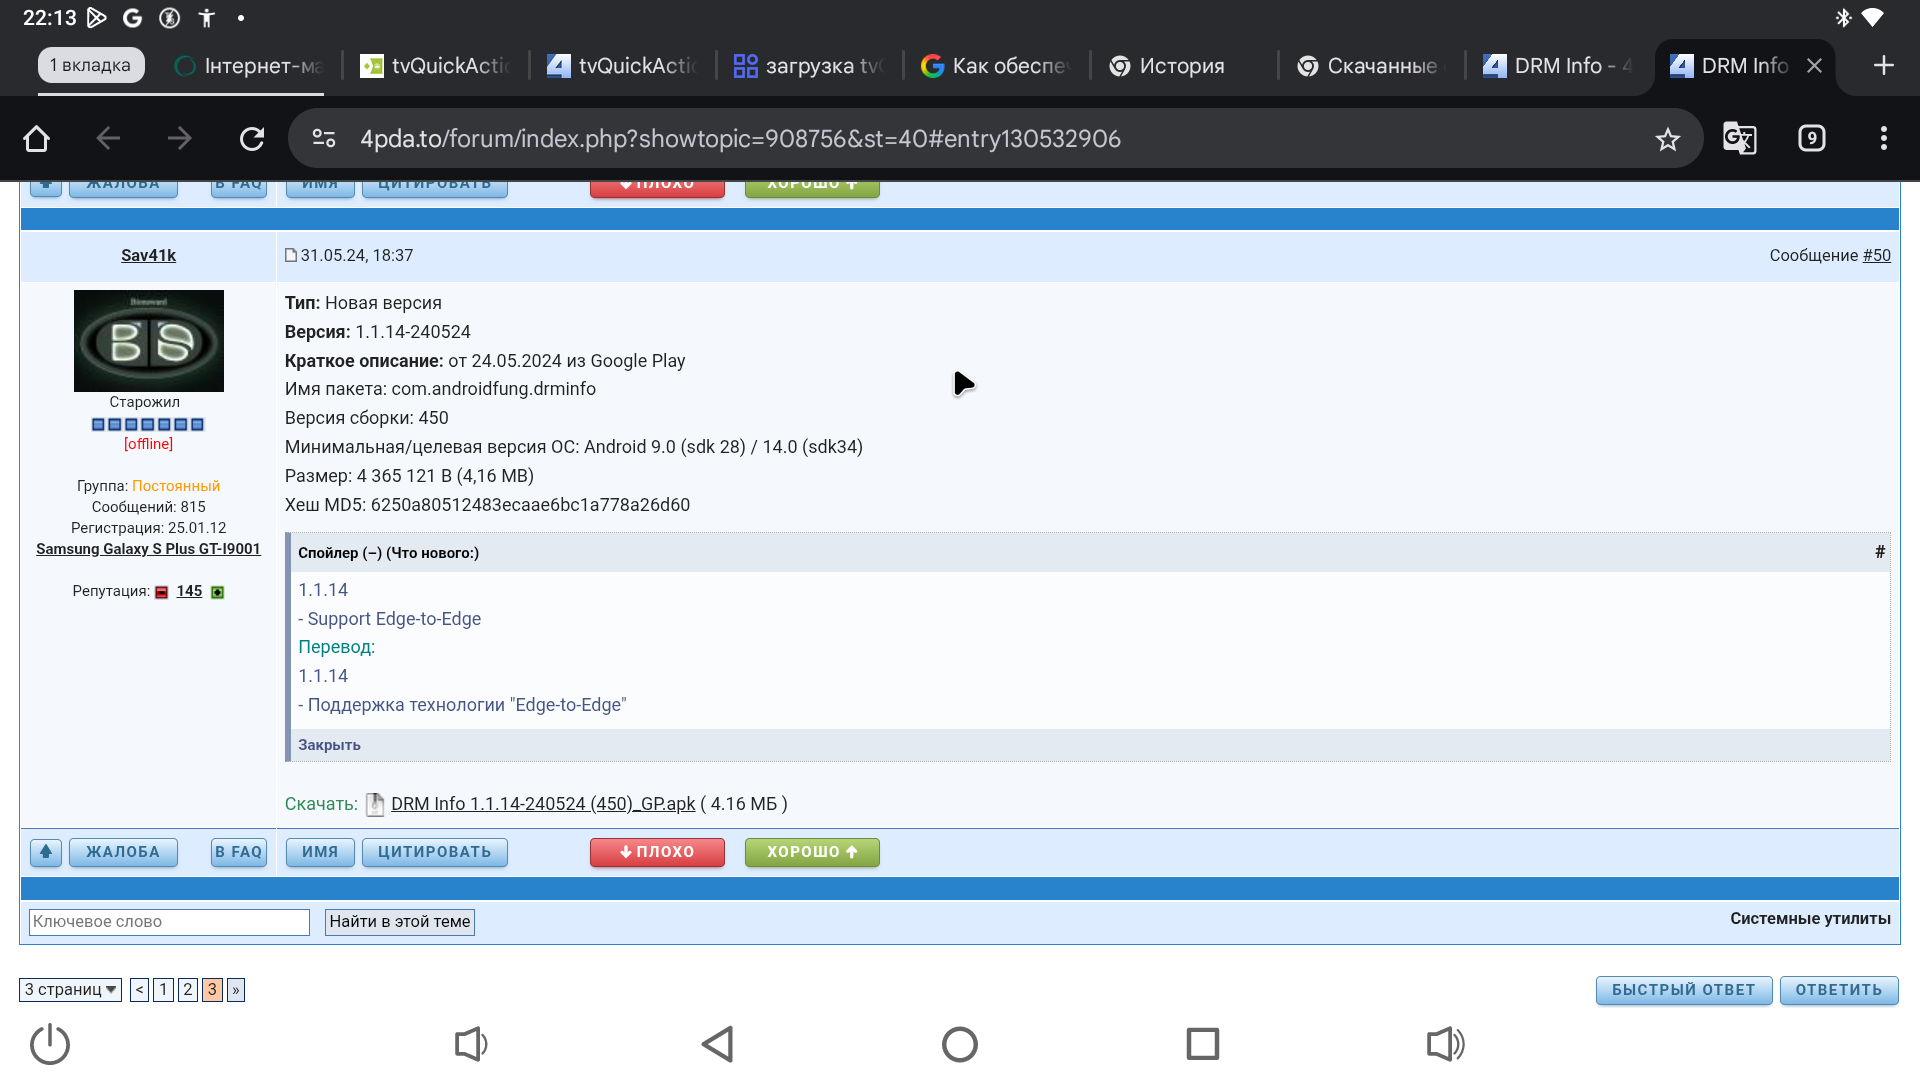Switch to the Скачанные tab

pyautogui.click(x=1381, y=66)
